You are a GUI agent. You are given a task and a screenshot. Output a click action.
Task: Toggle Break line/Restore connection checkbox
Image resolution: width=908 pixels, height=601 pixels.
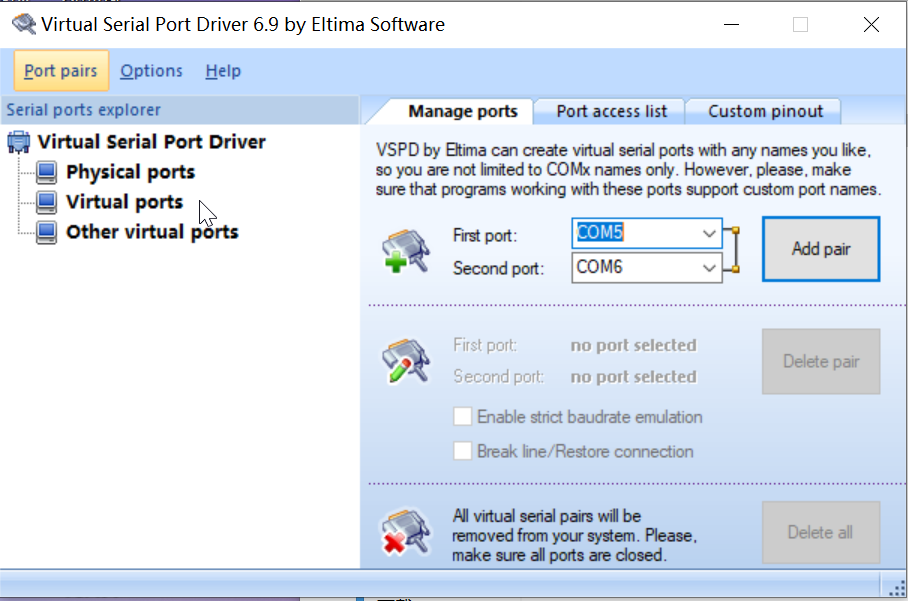(462, 450)
